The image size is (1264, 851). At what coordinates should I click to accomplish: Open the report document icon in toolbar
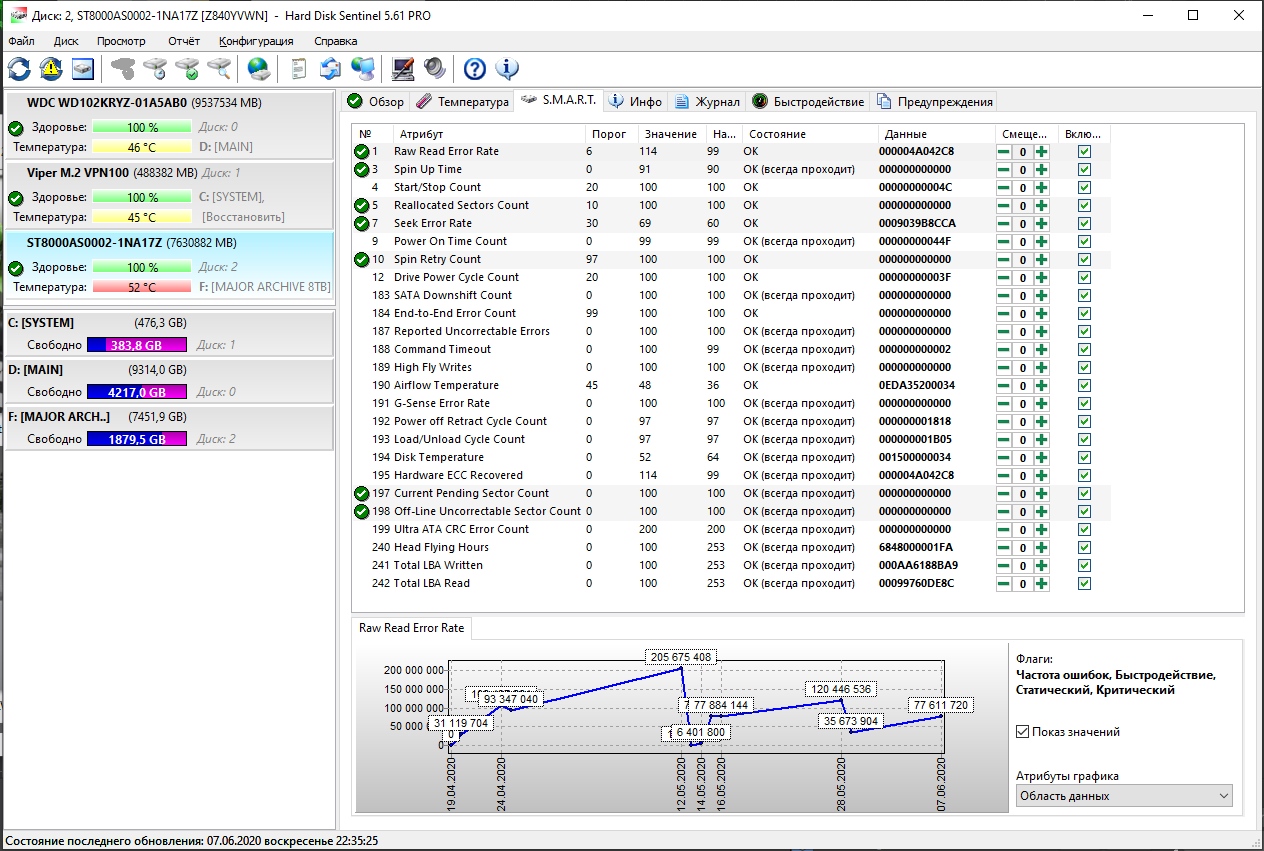point(298,69)
